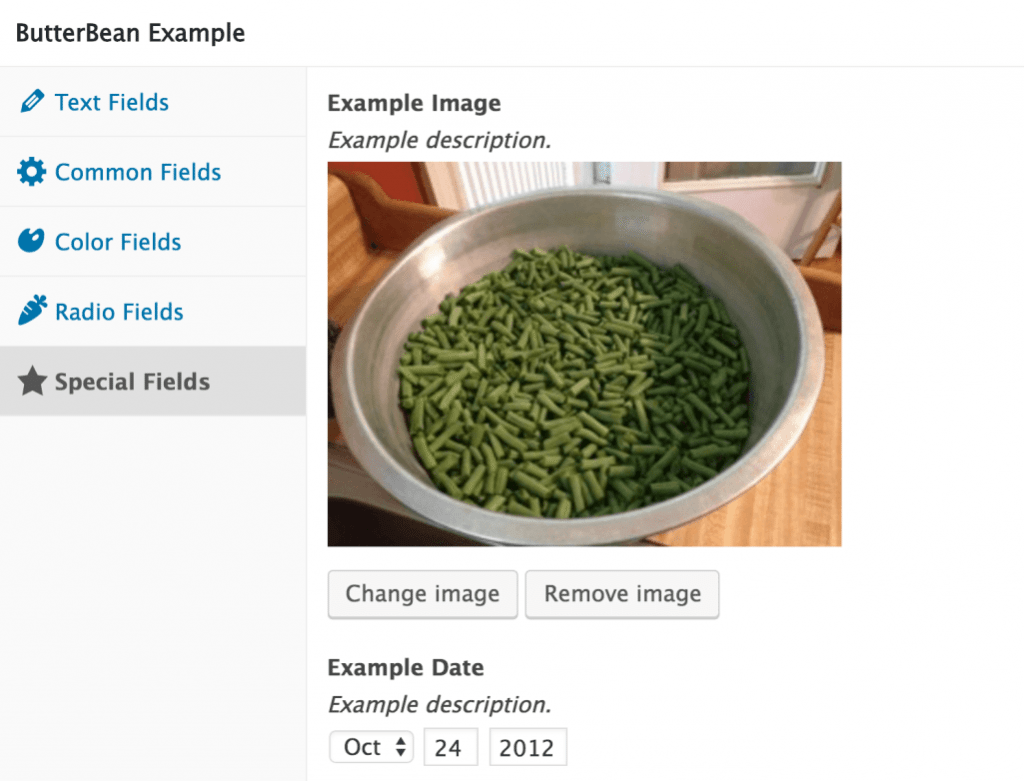The height and width of the screenshot is (781, 1024).
Task: Select the Special Fields tab label
Action: pos(132,382)
